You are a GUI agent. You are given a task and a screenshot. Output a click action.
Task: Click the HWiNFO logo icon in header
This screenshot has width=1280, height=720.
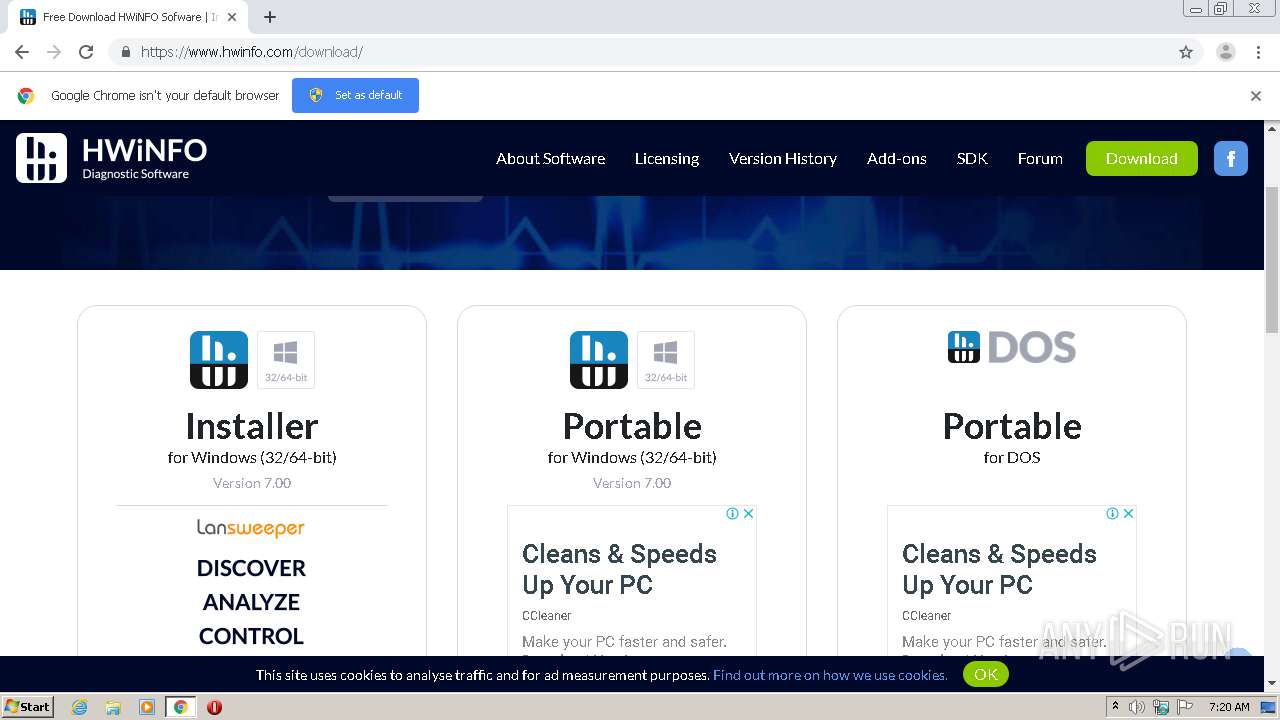(x=41, y=158)
